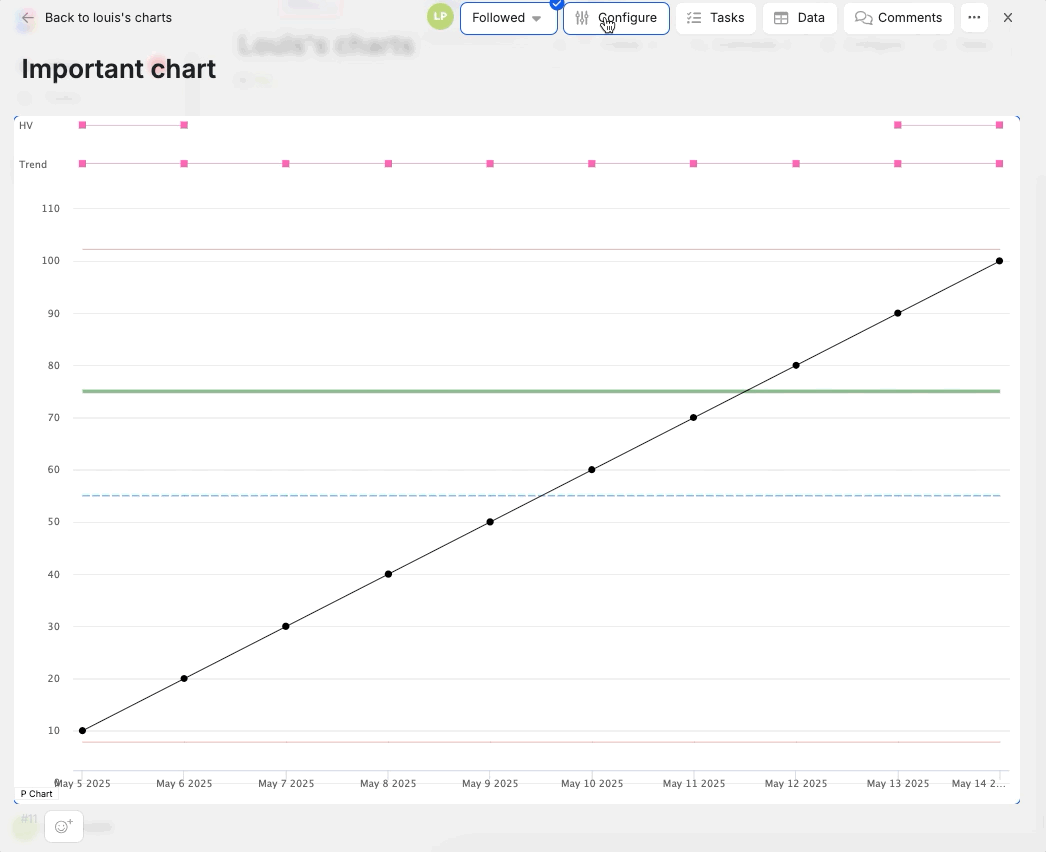Click the Important chart title
The image size is (1046, 852).
tap(118, 69)
